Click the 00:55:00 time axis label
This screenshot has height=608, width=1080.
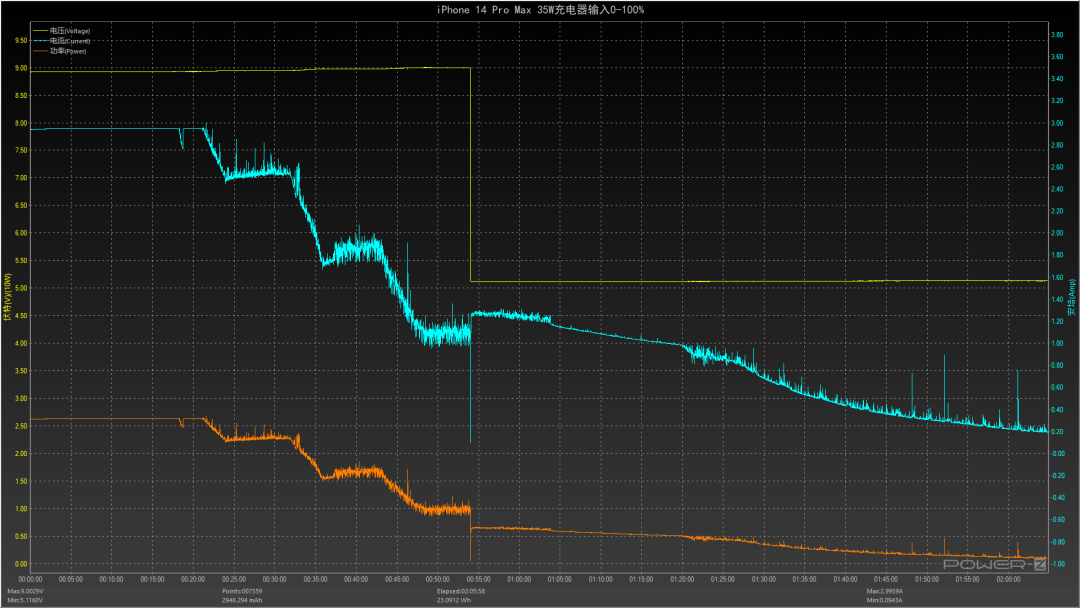point(479,580)
